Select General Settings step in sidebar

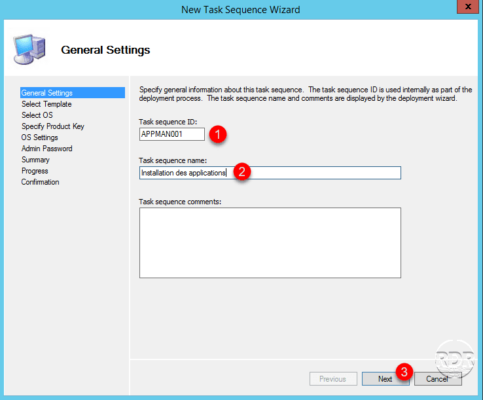(x=72, y=93)
